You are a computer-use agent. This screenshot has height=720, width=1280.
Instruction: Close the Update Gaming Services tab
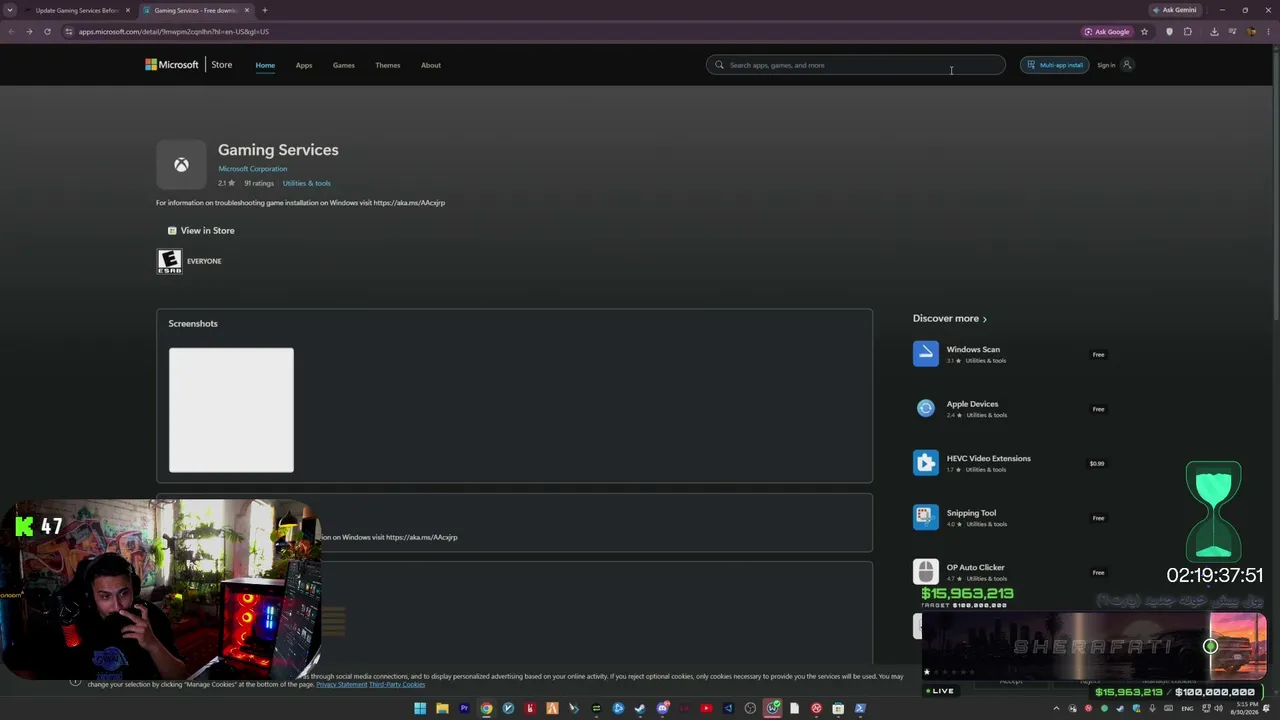coord(127,10)
